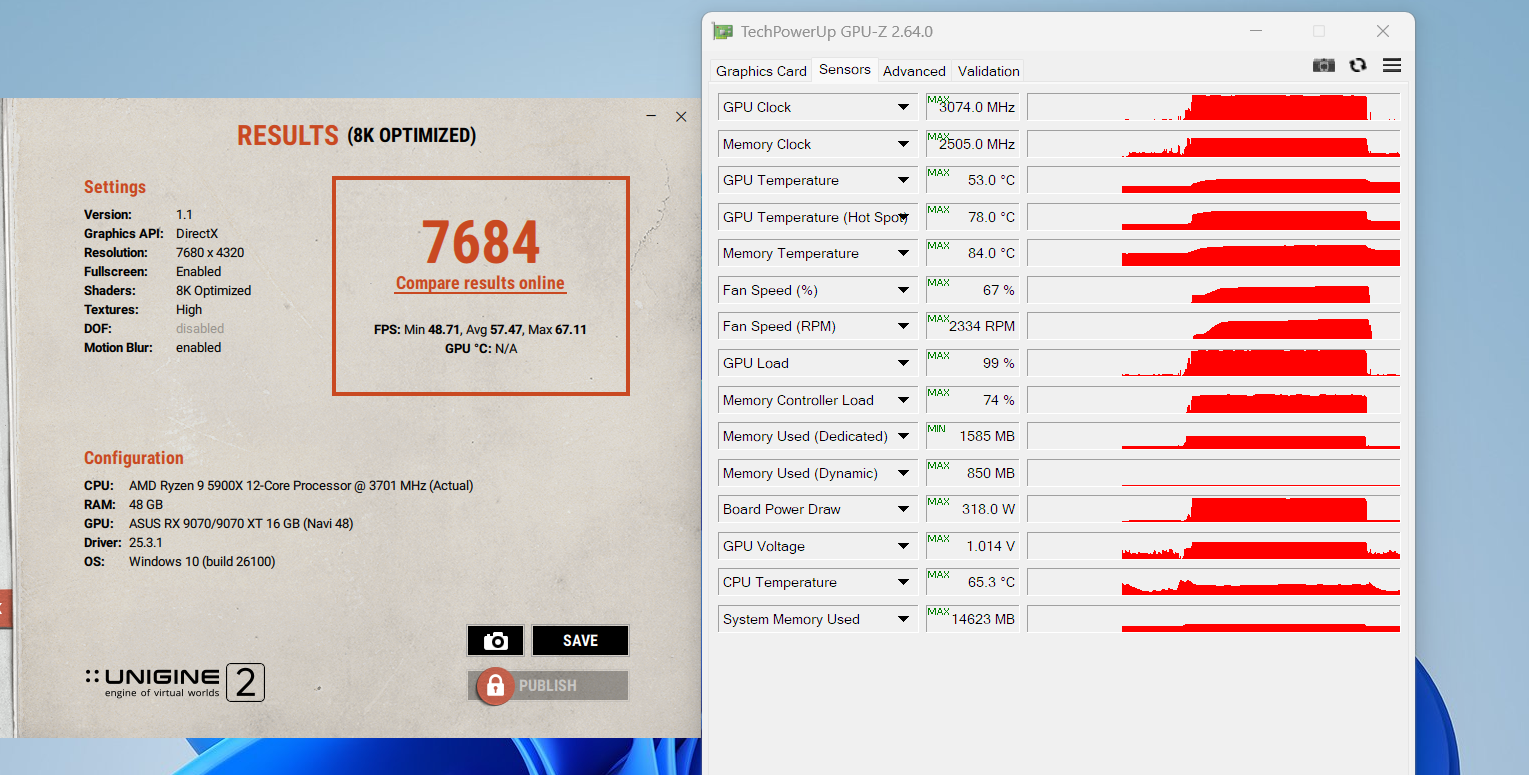Open the System Memory Used dropdown
This screenshot has width=1529, height=775.
(903, 619)
